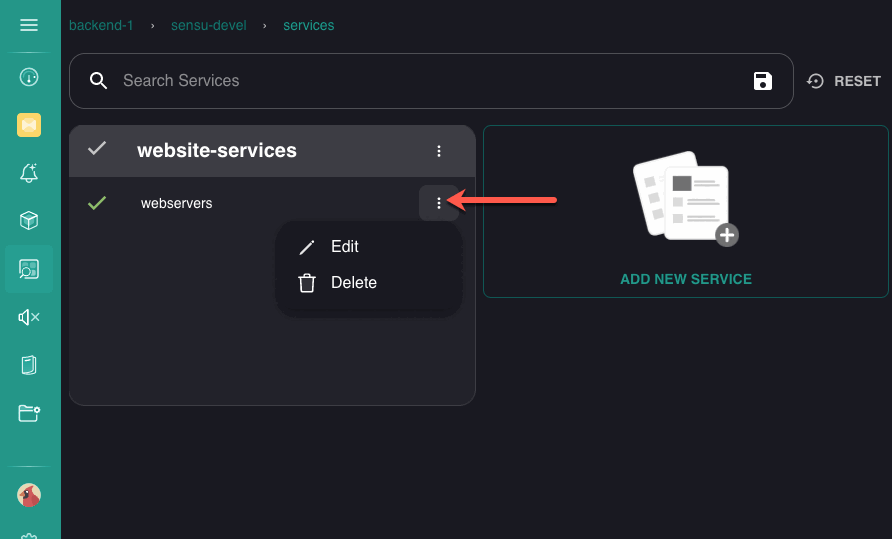Open the cube entities icon in sidebar

29,221
